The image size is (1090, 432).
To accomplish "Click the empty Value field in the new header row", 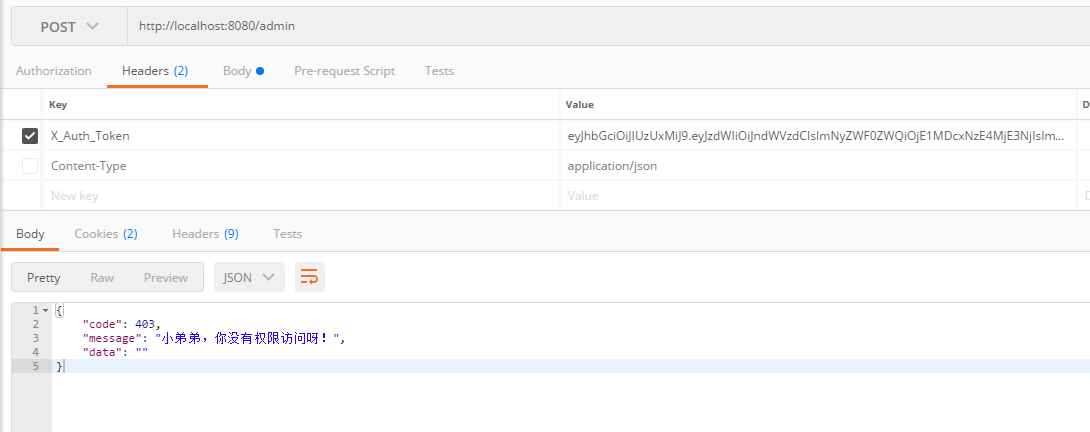I will 815,196.
